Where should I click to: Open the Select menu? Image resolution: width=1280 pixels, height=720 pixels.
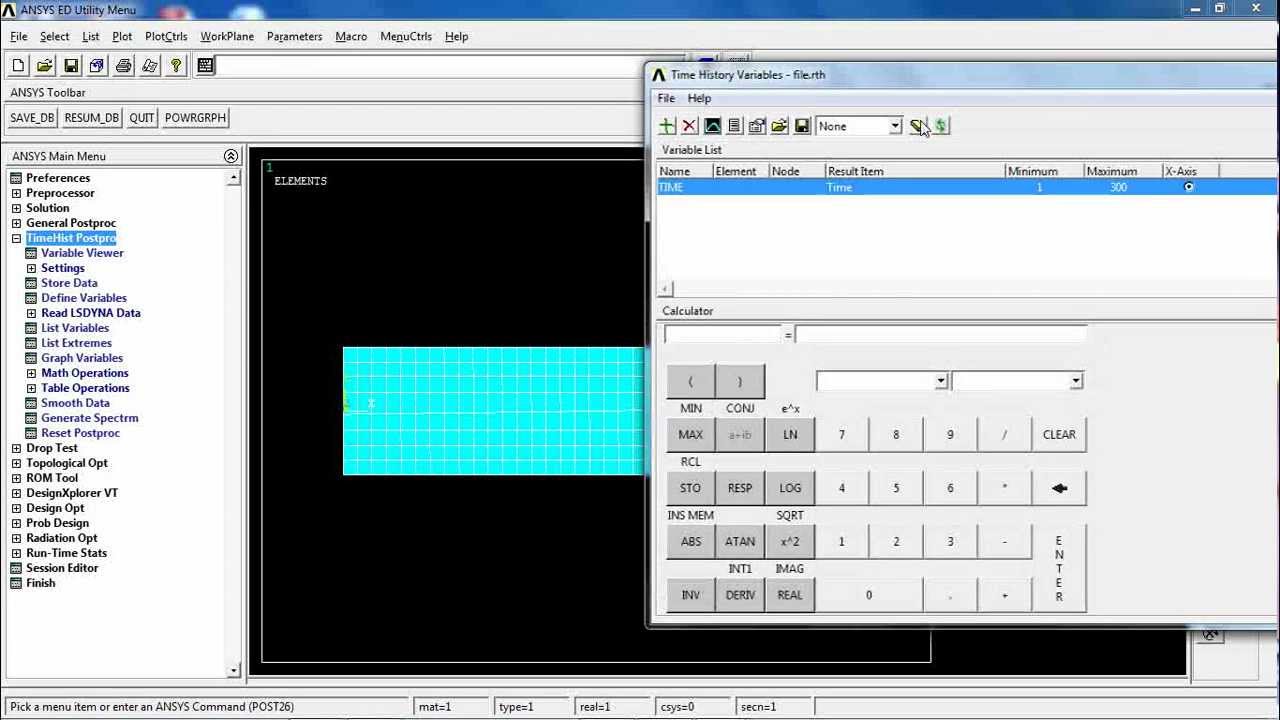point(55,36)
